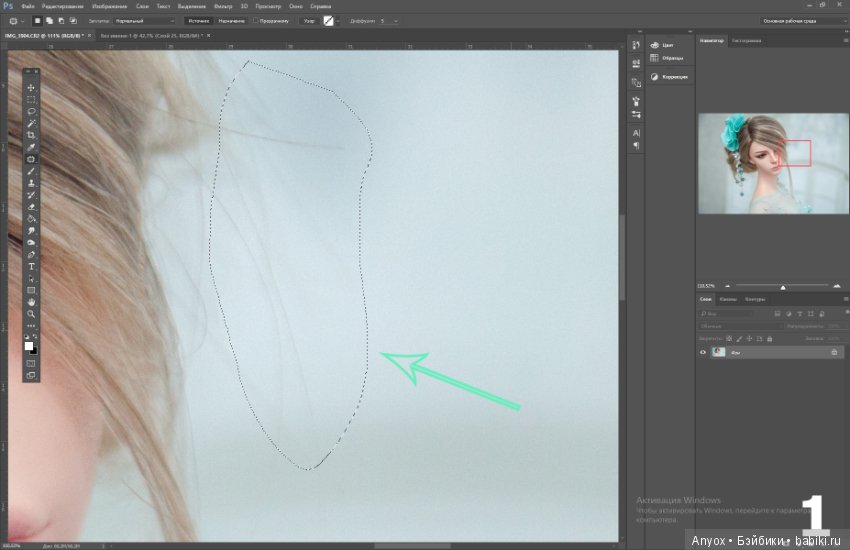Switch to the Каналы tab
The height and width of the screenshot is (550, 850).
pos(728,299)
